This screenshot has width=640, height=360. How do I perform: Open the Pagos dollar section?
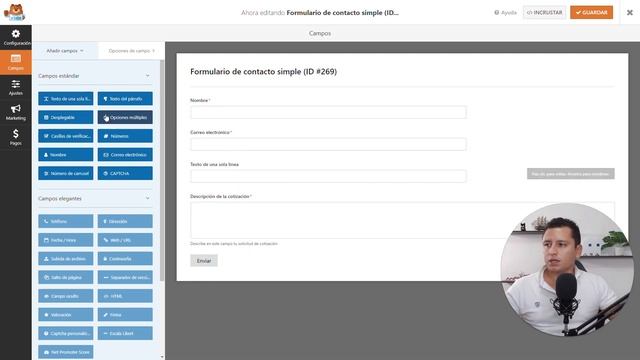pyautogui.click(x=16, y=137)
